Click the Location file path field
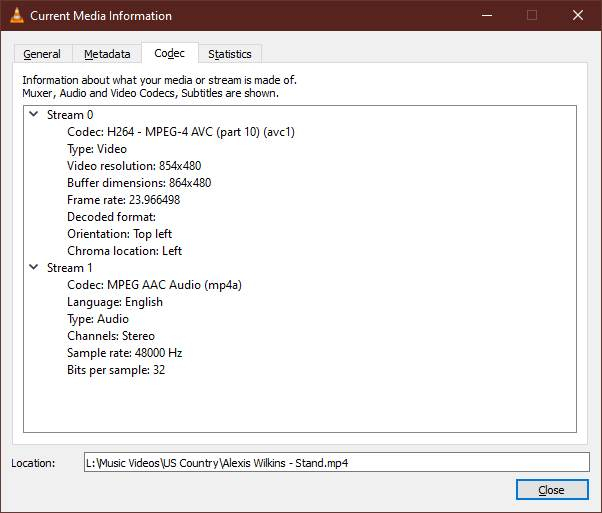This screenshot has width=602, height=513. 336,462
